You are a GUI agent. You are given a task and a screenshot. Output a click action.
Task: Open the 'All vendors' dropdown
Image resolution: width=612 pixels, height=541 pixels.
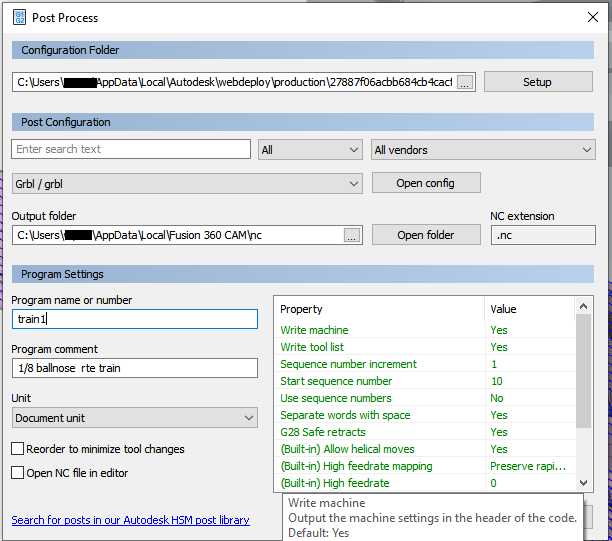483,150
